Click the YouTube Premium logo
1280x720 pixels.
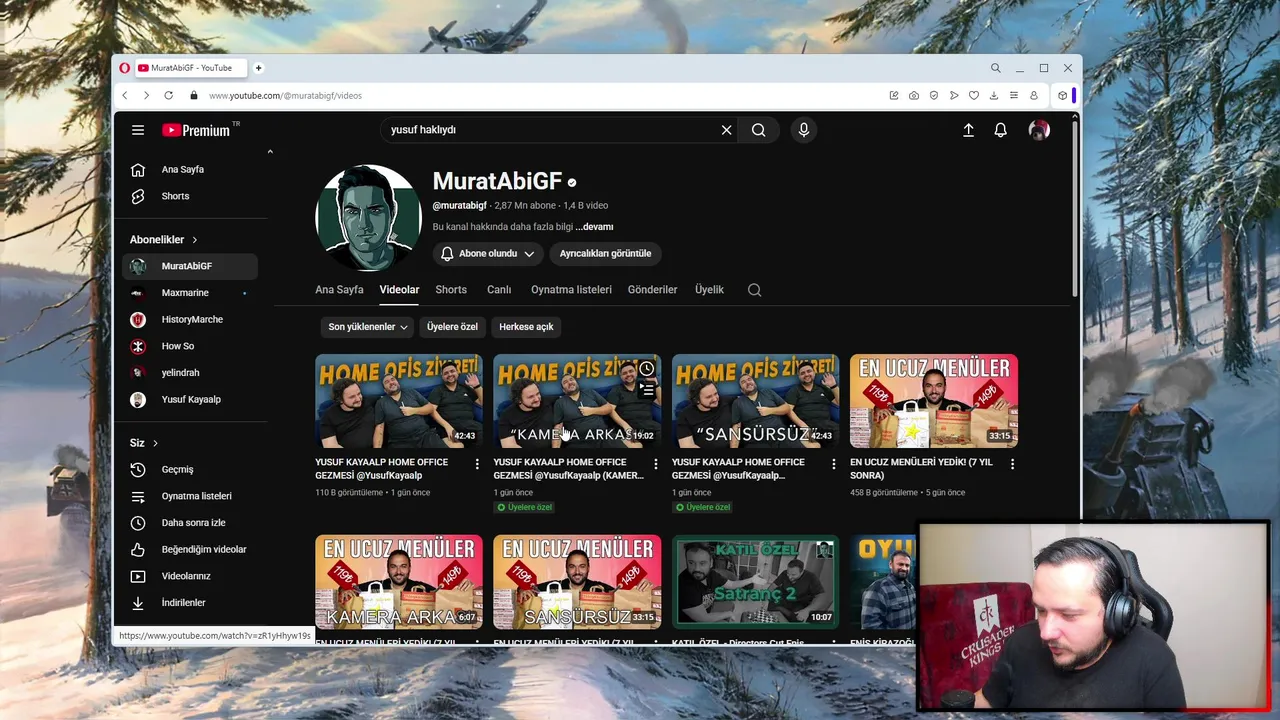[x=196, y=130]
